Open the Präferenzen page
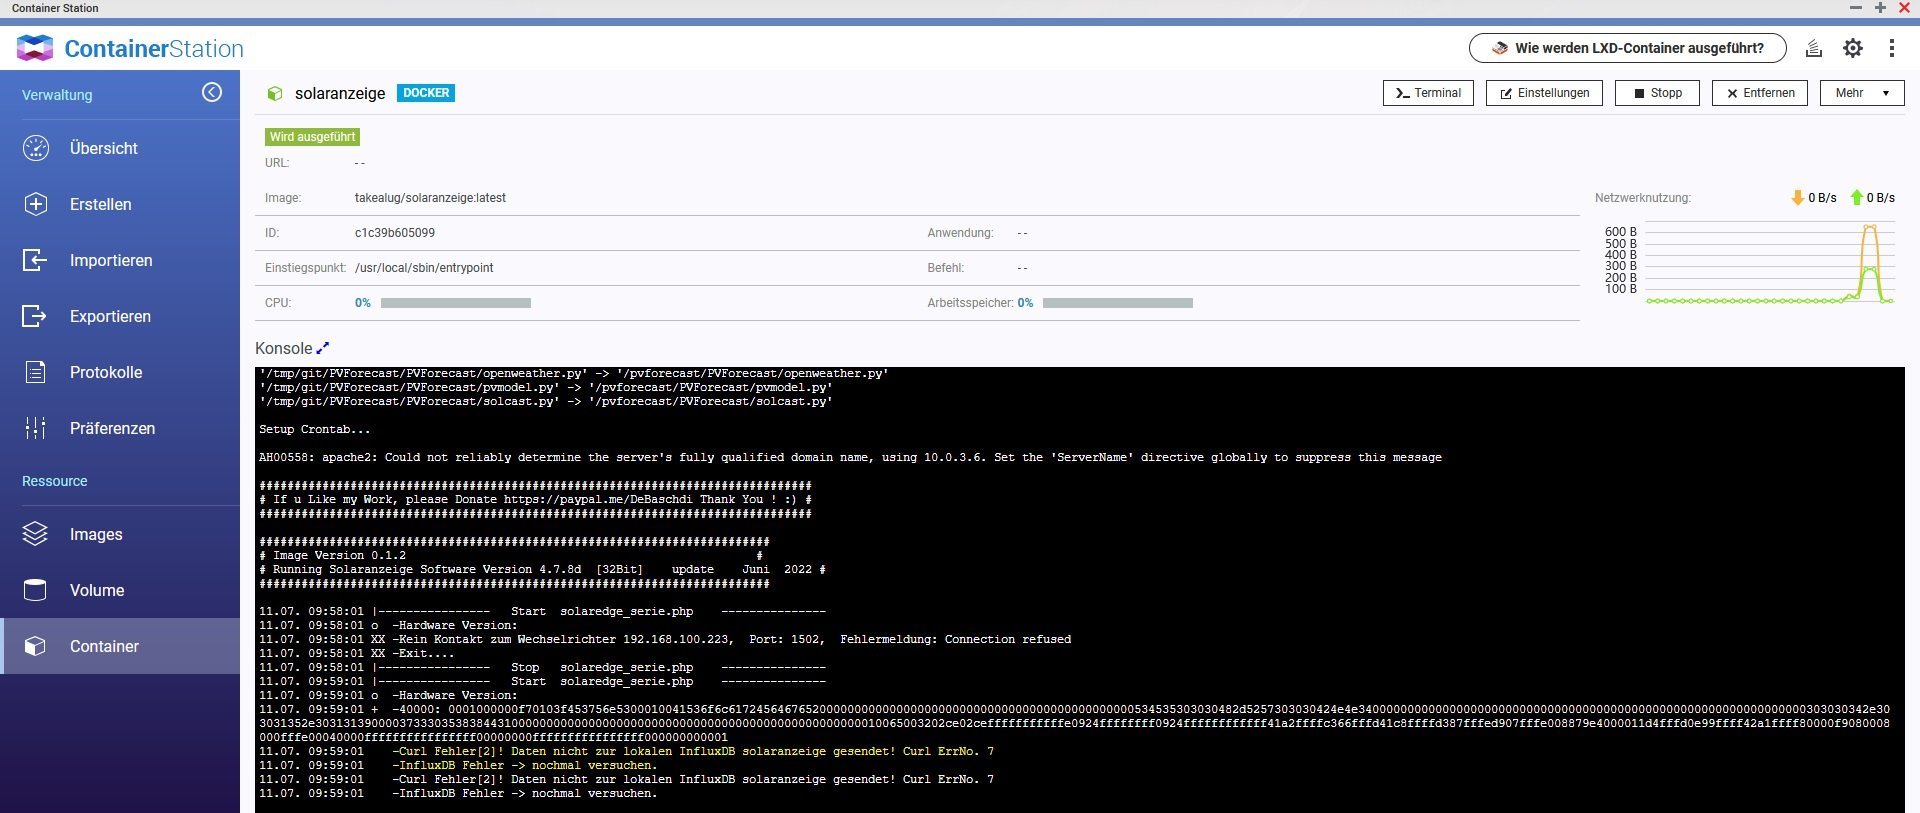The height and width of the screenshot is (813, 1920). click(x=112, y=428)
